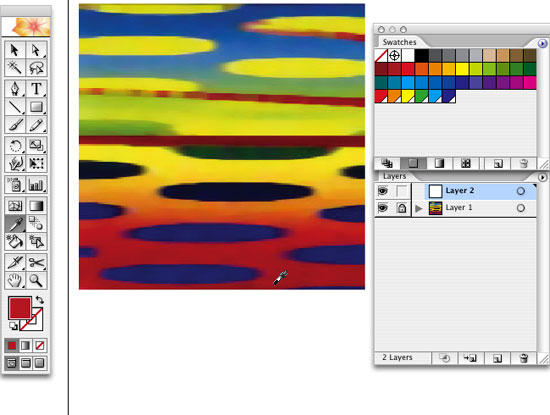
Task: Unlock Layer 1 via padlock icon
Action: point(402,208)
